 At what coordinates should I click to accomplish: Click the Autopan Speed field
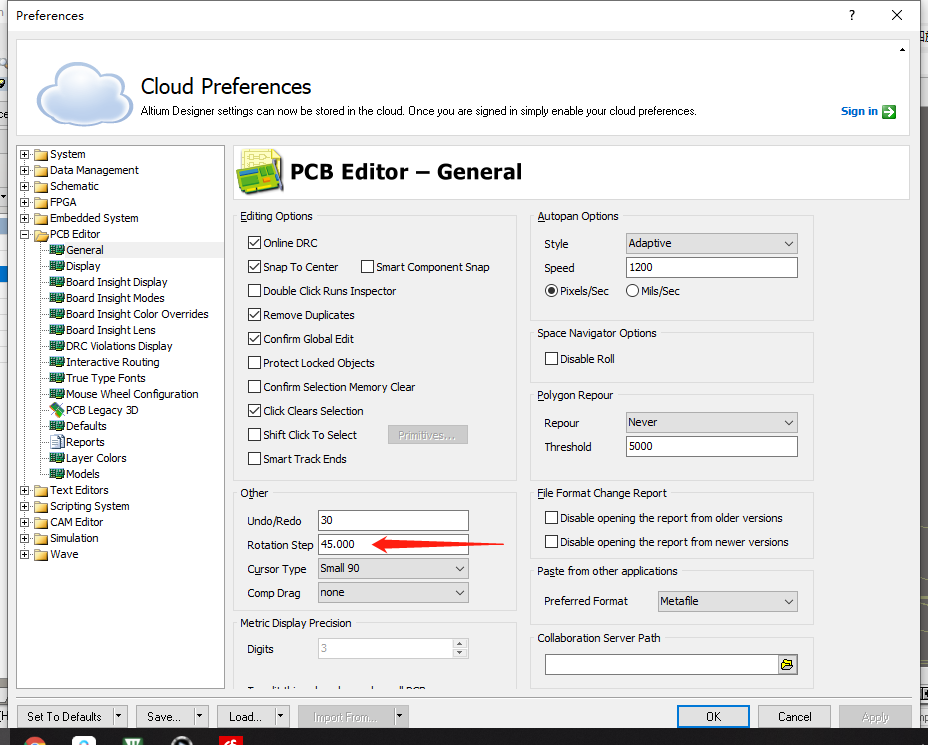point(711,267)
